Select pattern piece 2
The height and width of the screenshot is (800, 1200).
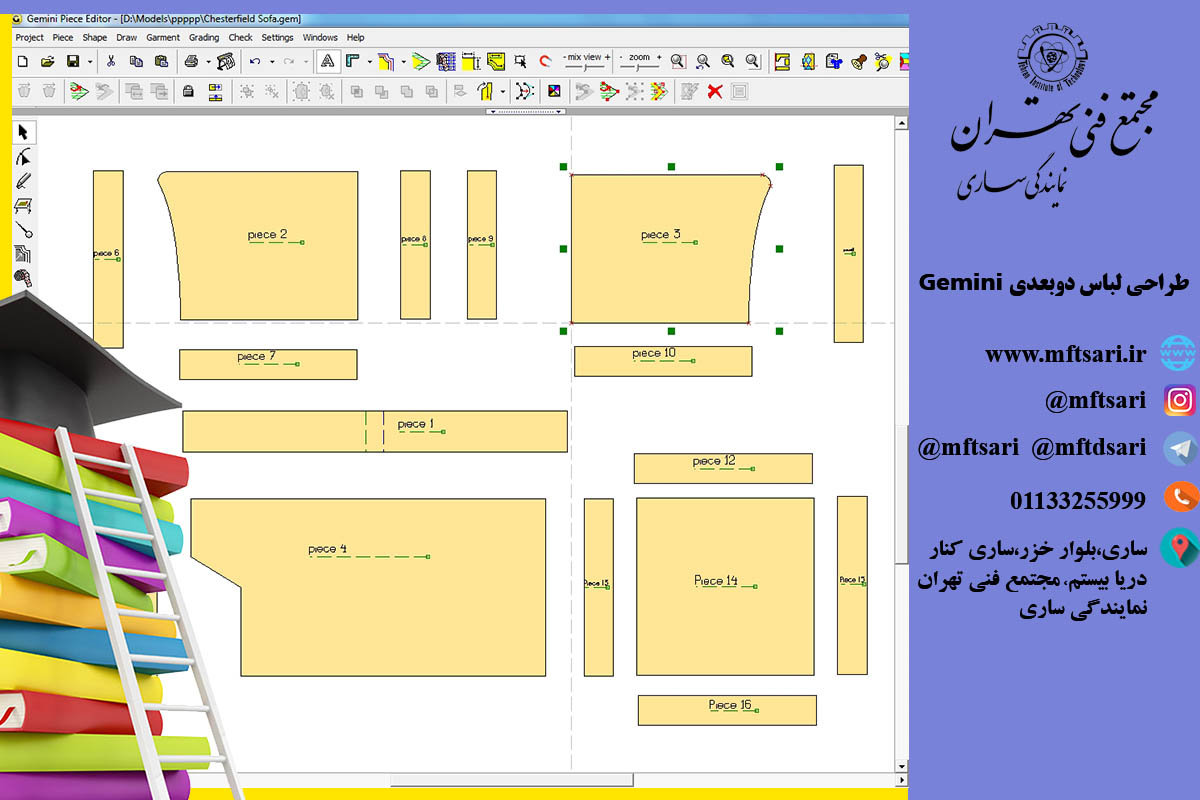coord(268,245)
